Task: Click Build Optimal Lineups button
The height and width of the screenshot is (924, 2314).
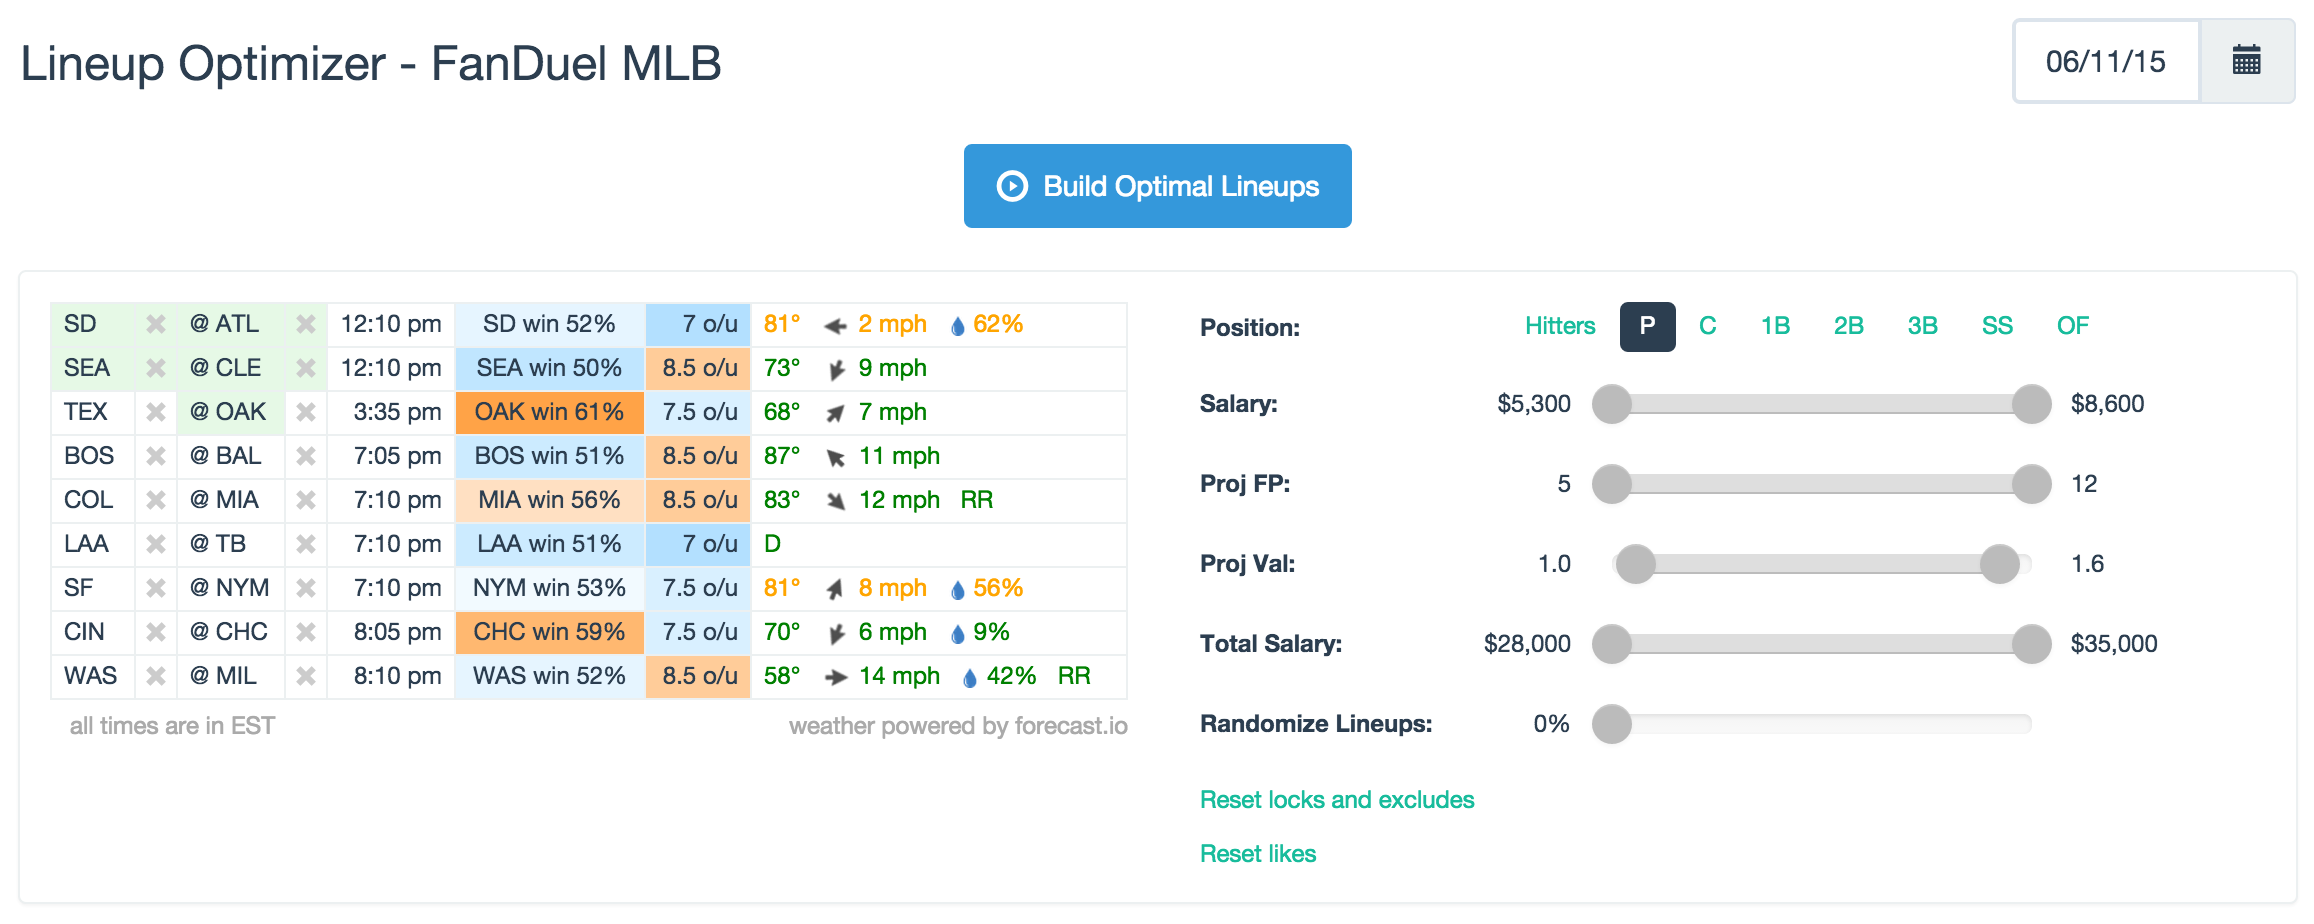Action: tap(1157, 186)
